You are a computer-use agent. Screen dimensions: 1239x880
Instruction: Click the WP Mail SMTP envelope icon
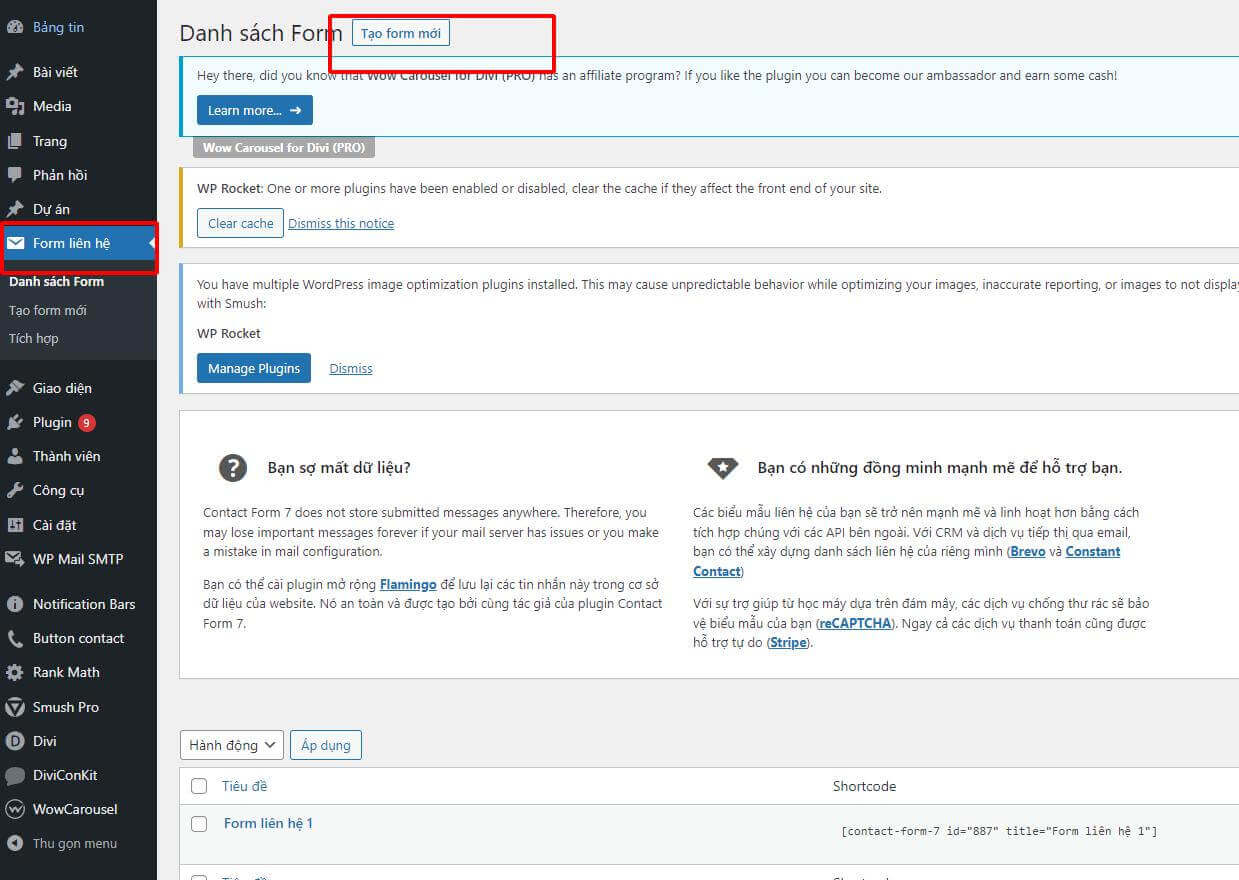pyautogui.click(x=16, y=558)
